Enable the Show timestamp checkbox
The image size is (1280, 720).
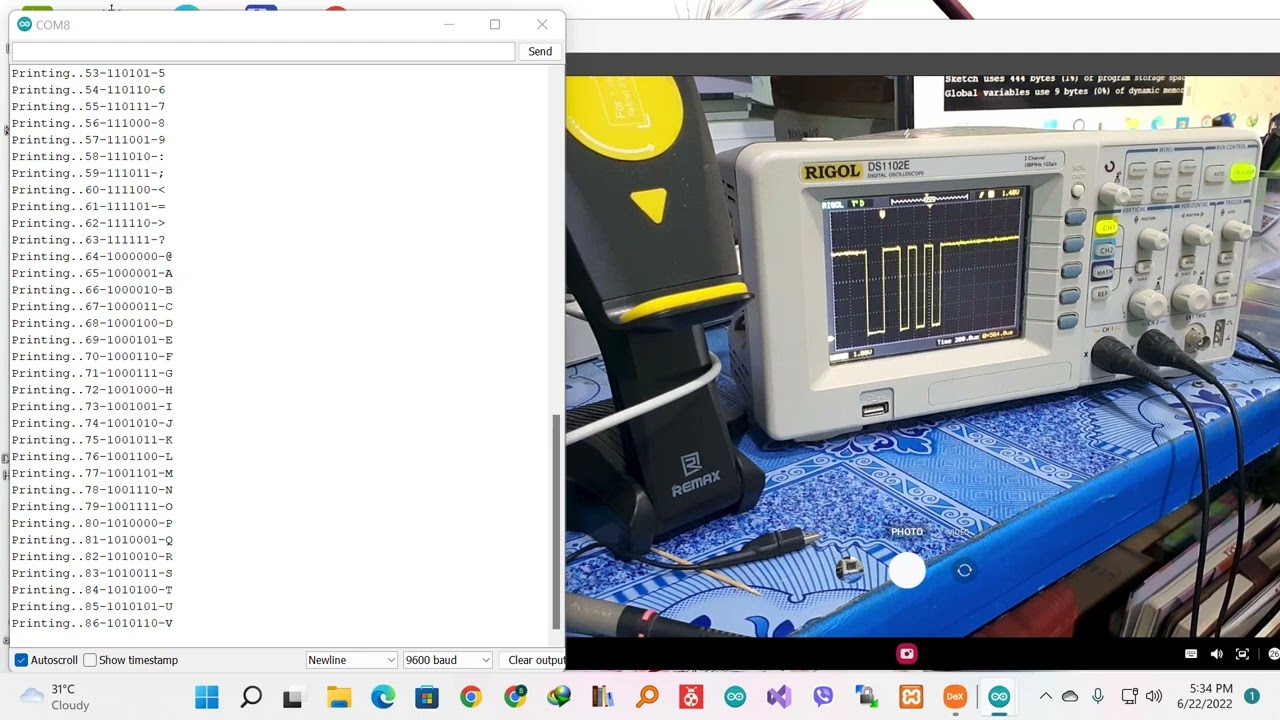90,660
